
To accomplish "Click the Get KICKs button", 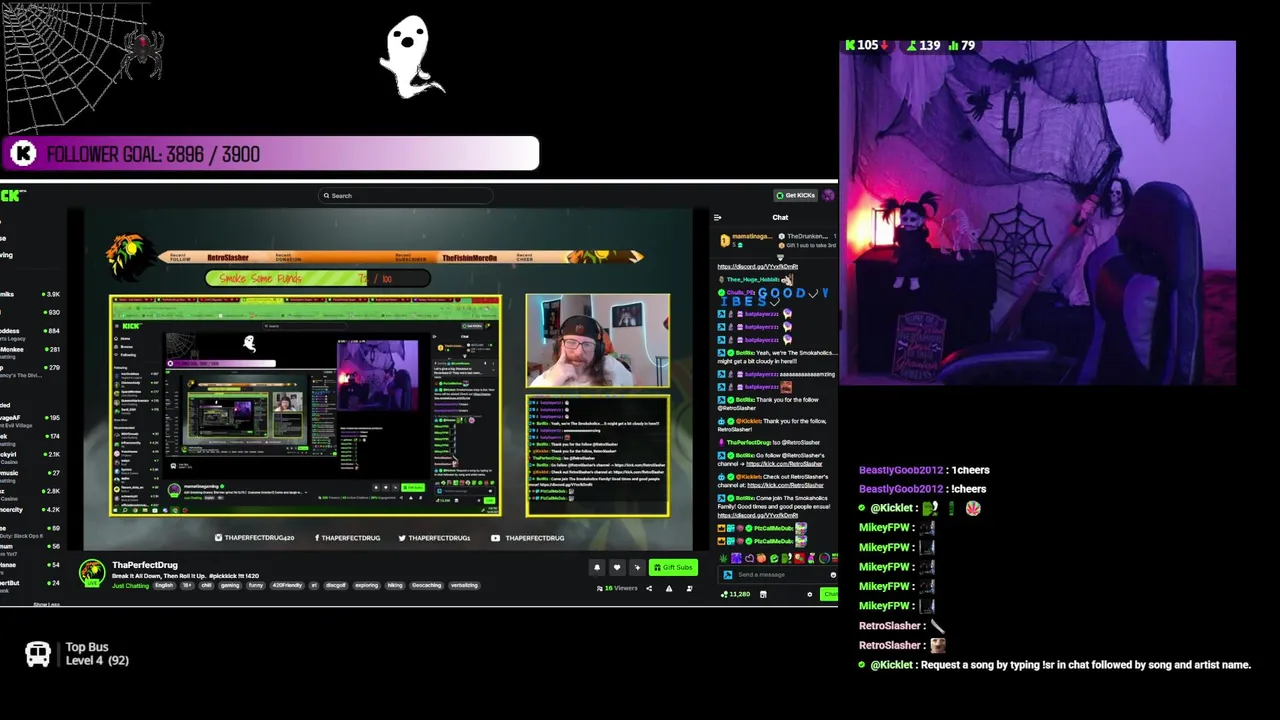I will [796, 195].
